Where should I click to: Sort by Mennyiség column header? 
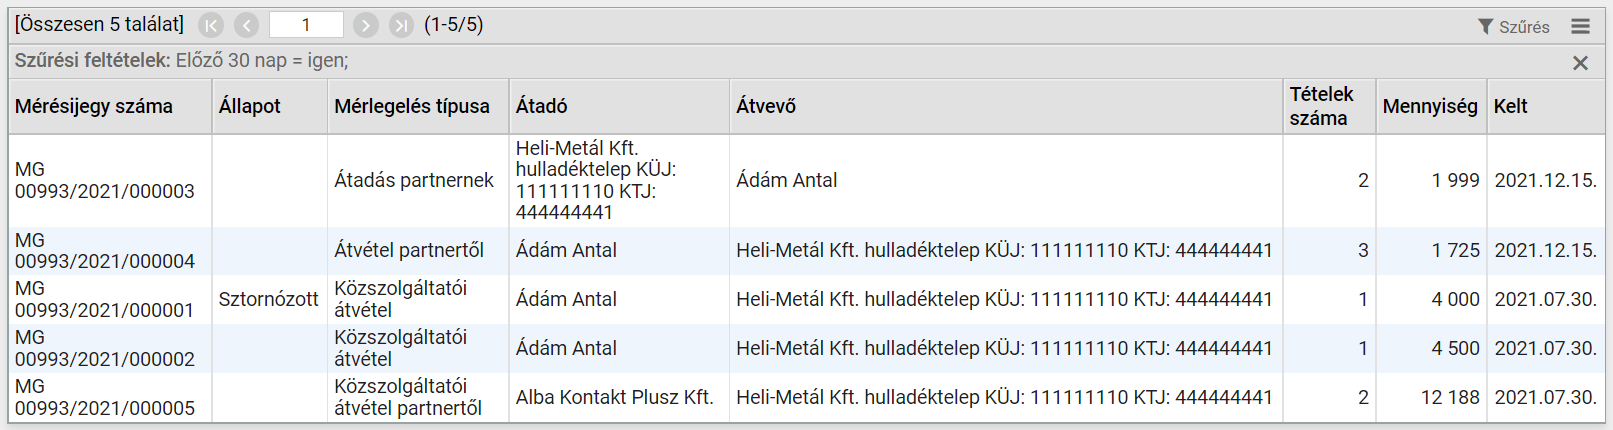pos(1430,106)
